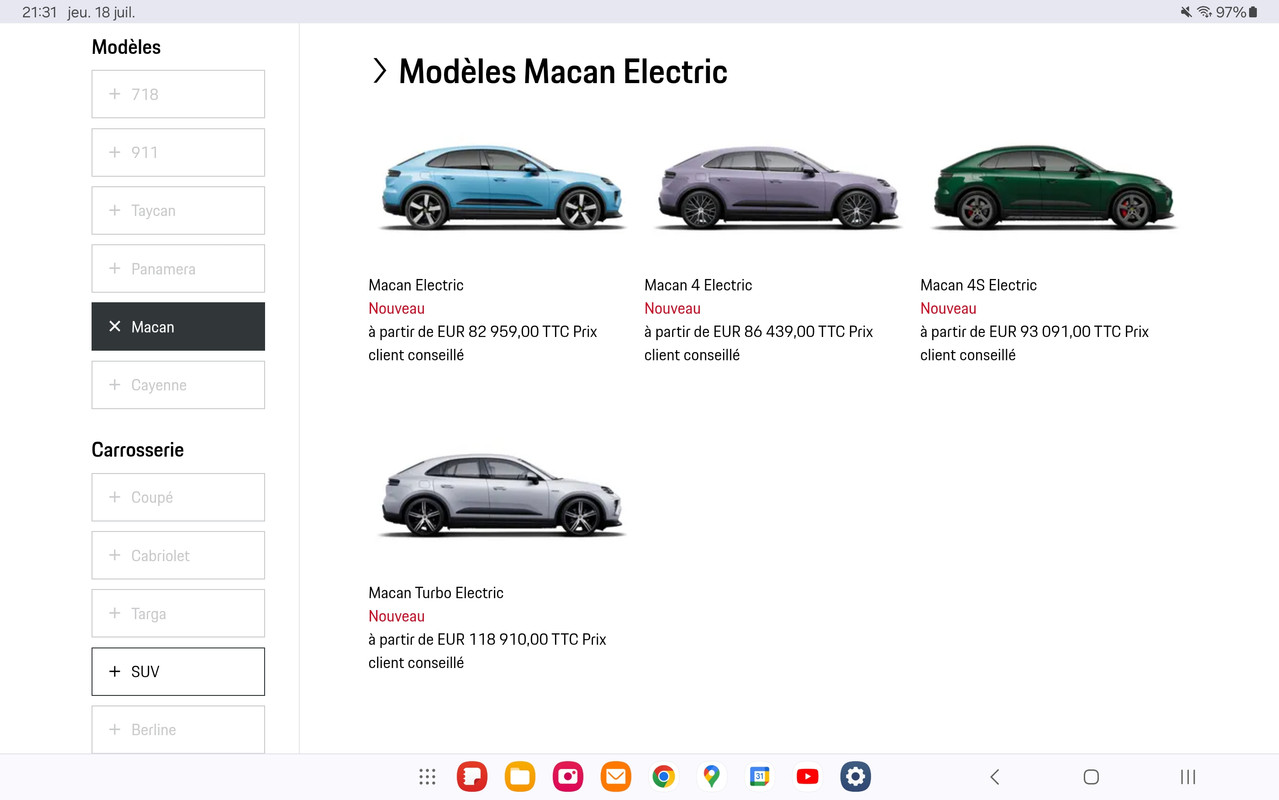This screenshot has height=800, width=1279.
Task: Click Nouveau label under Macan 4S Electric
Action: (948, 309)
